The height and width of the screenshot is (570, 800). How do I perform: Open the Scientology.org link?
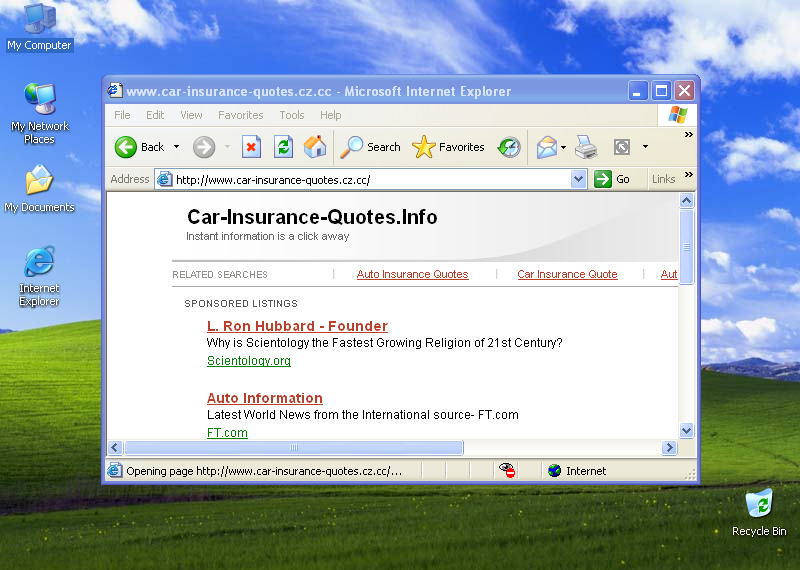[249, 361]
